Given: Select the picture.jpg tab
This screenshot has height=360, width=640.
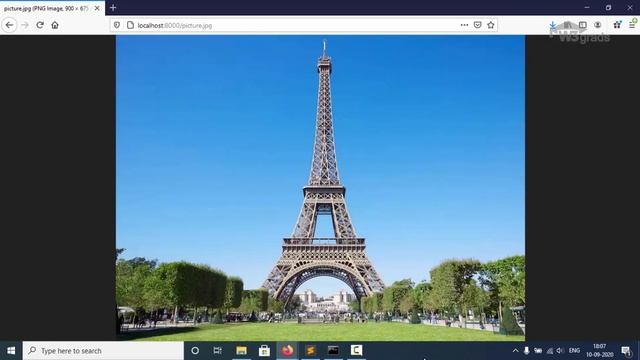Looking at the screenshot, I should 52,8.
